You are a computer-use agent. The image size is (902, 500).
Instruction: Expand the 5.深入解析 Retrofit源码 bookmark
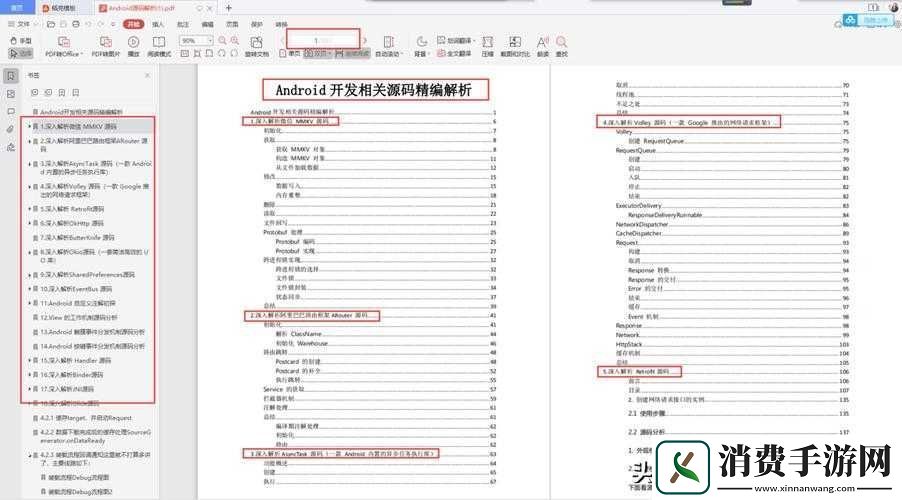(x=30, y=209)
